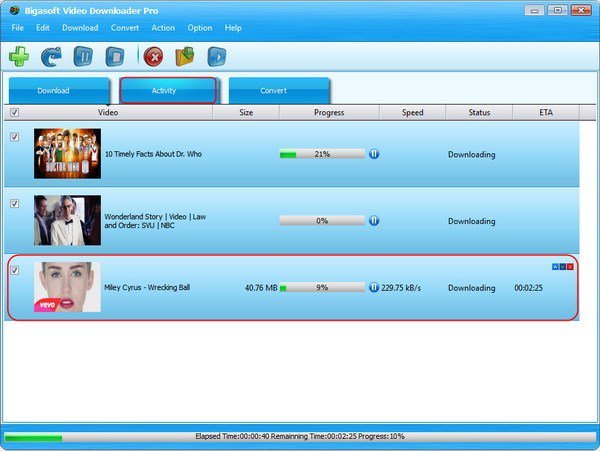
Task: Click the 21% progress bar
Action: click(322, 154)
